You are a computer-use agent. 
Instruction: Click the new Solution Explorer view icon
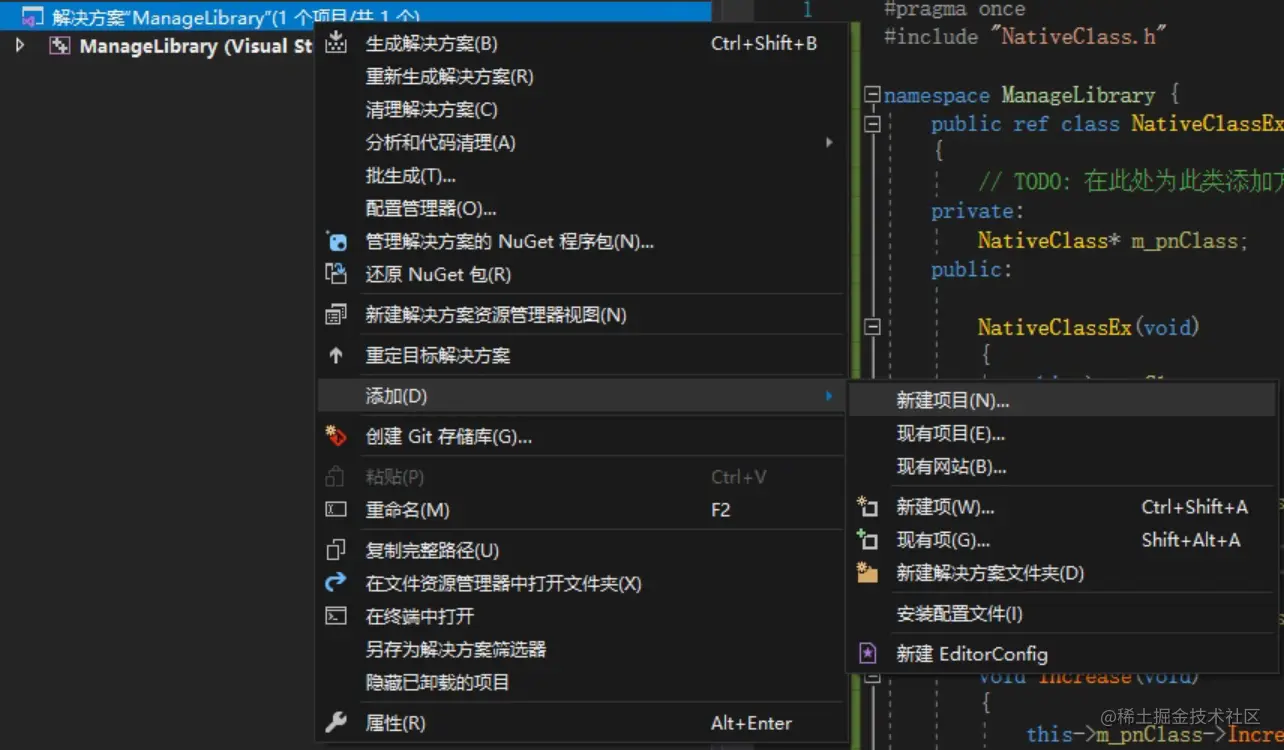coord(336,315)
